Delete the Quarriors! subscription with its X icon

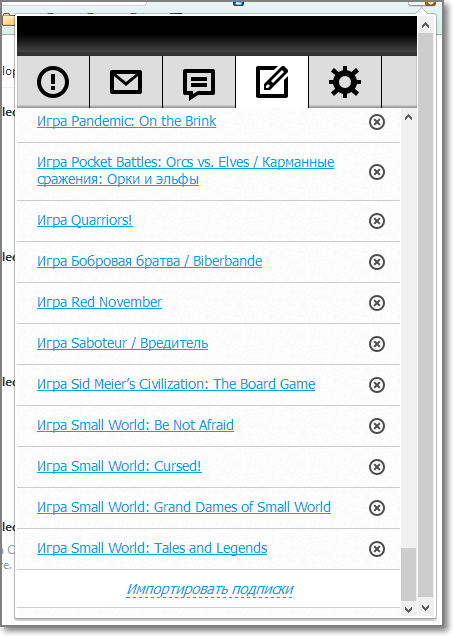coord(377,221)
